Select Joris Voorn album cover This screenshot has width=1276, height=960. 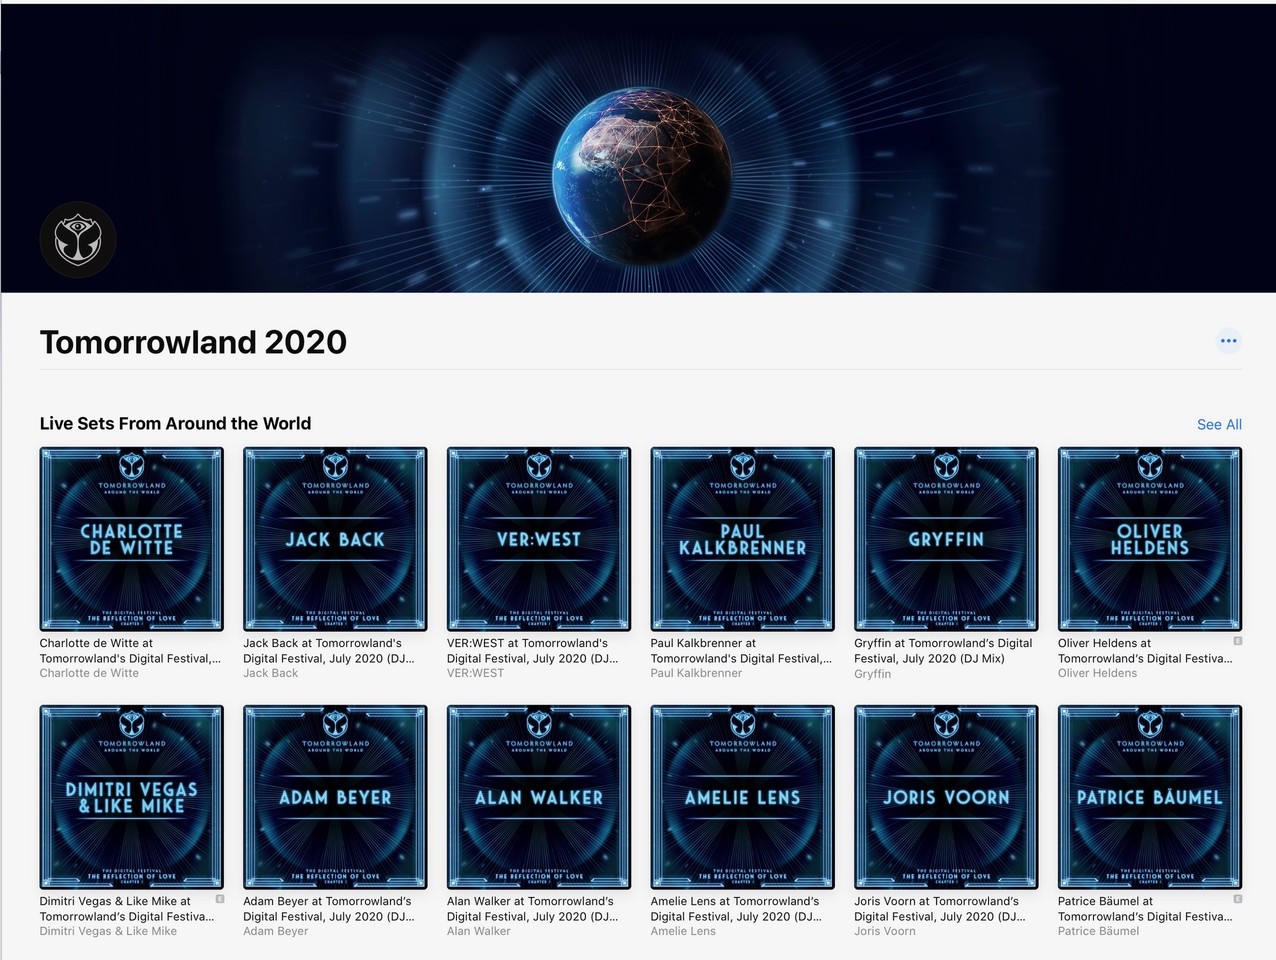946,797
